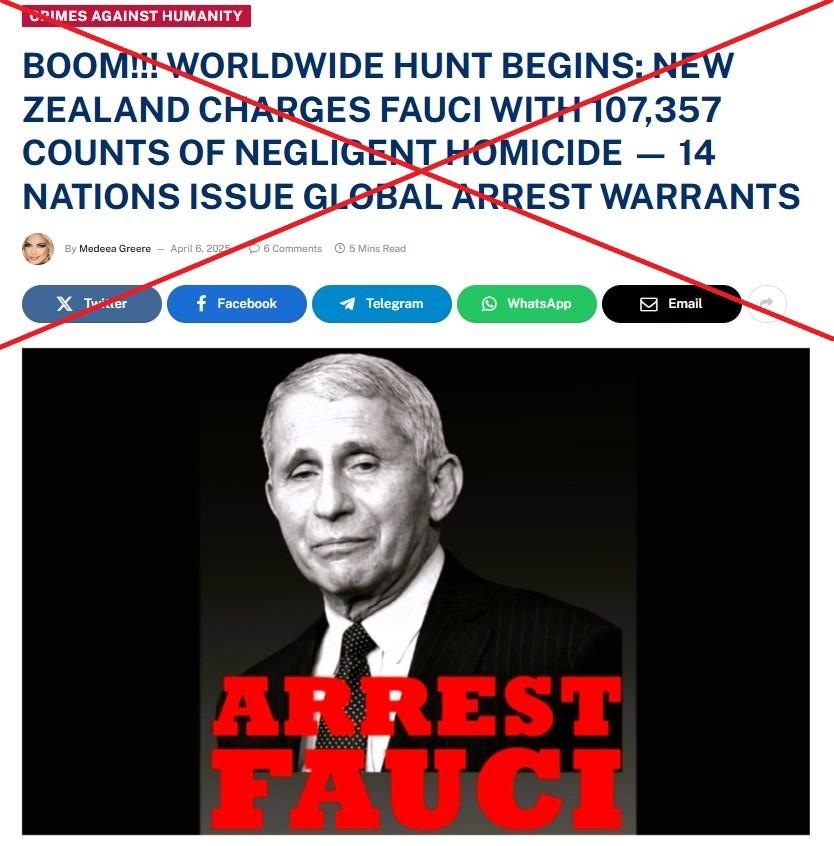Open more share options arrow icon
This screenshot has height=846, width=834.
point(767,303)
